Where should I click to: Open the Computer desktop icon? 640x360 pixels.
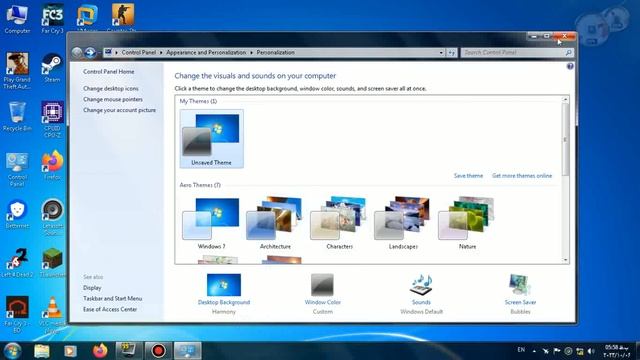[x=17, y=19]
